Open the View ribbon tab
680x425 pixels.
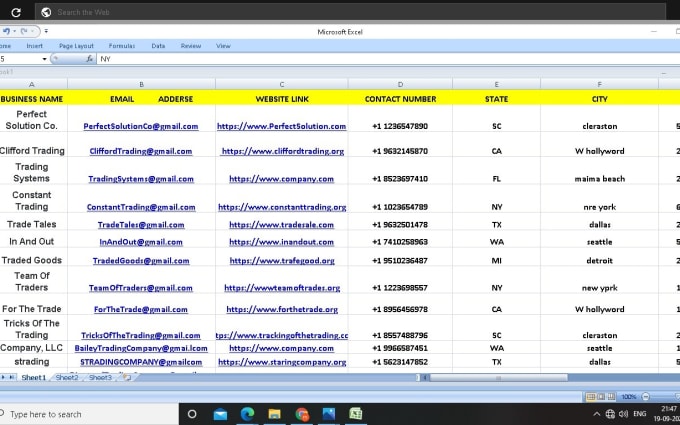coord(223,46)
